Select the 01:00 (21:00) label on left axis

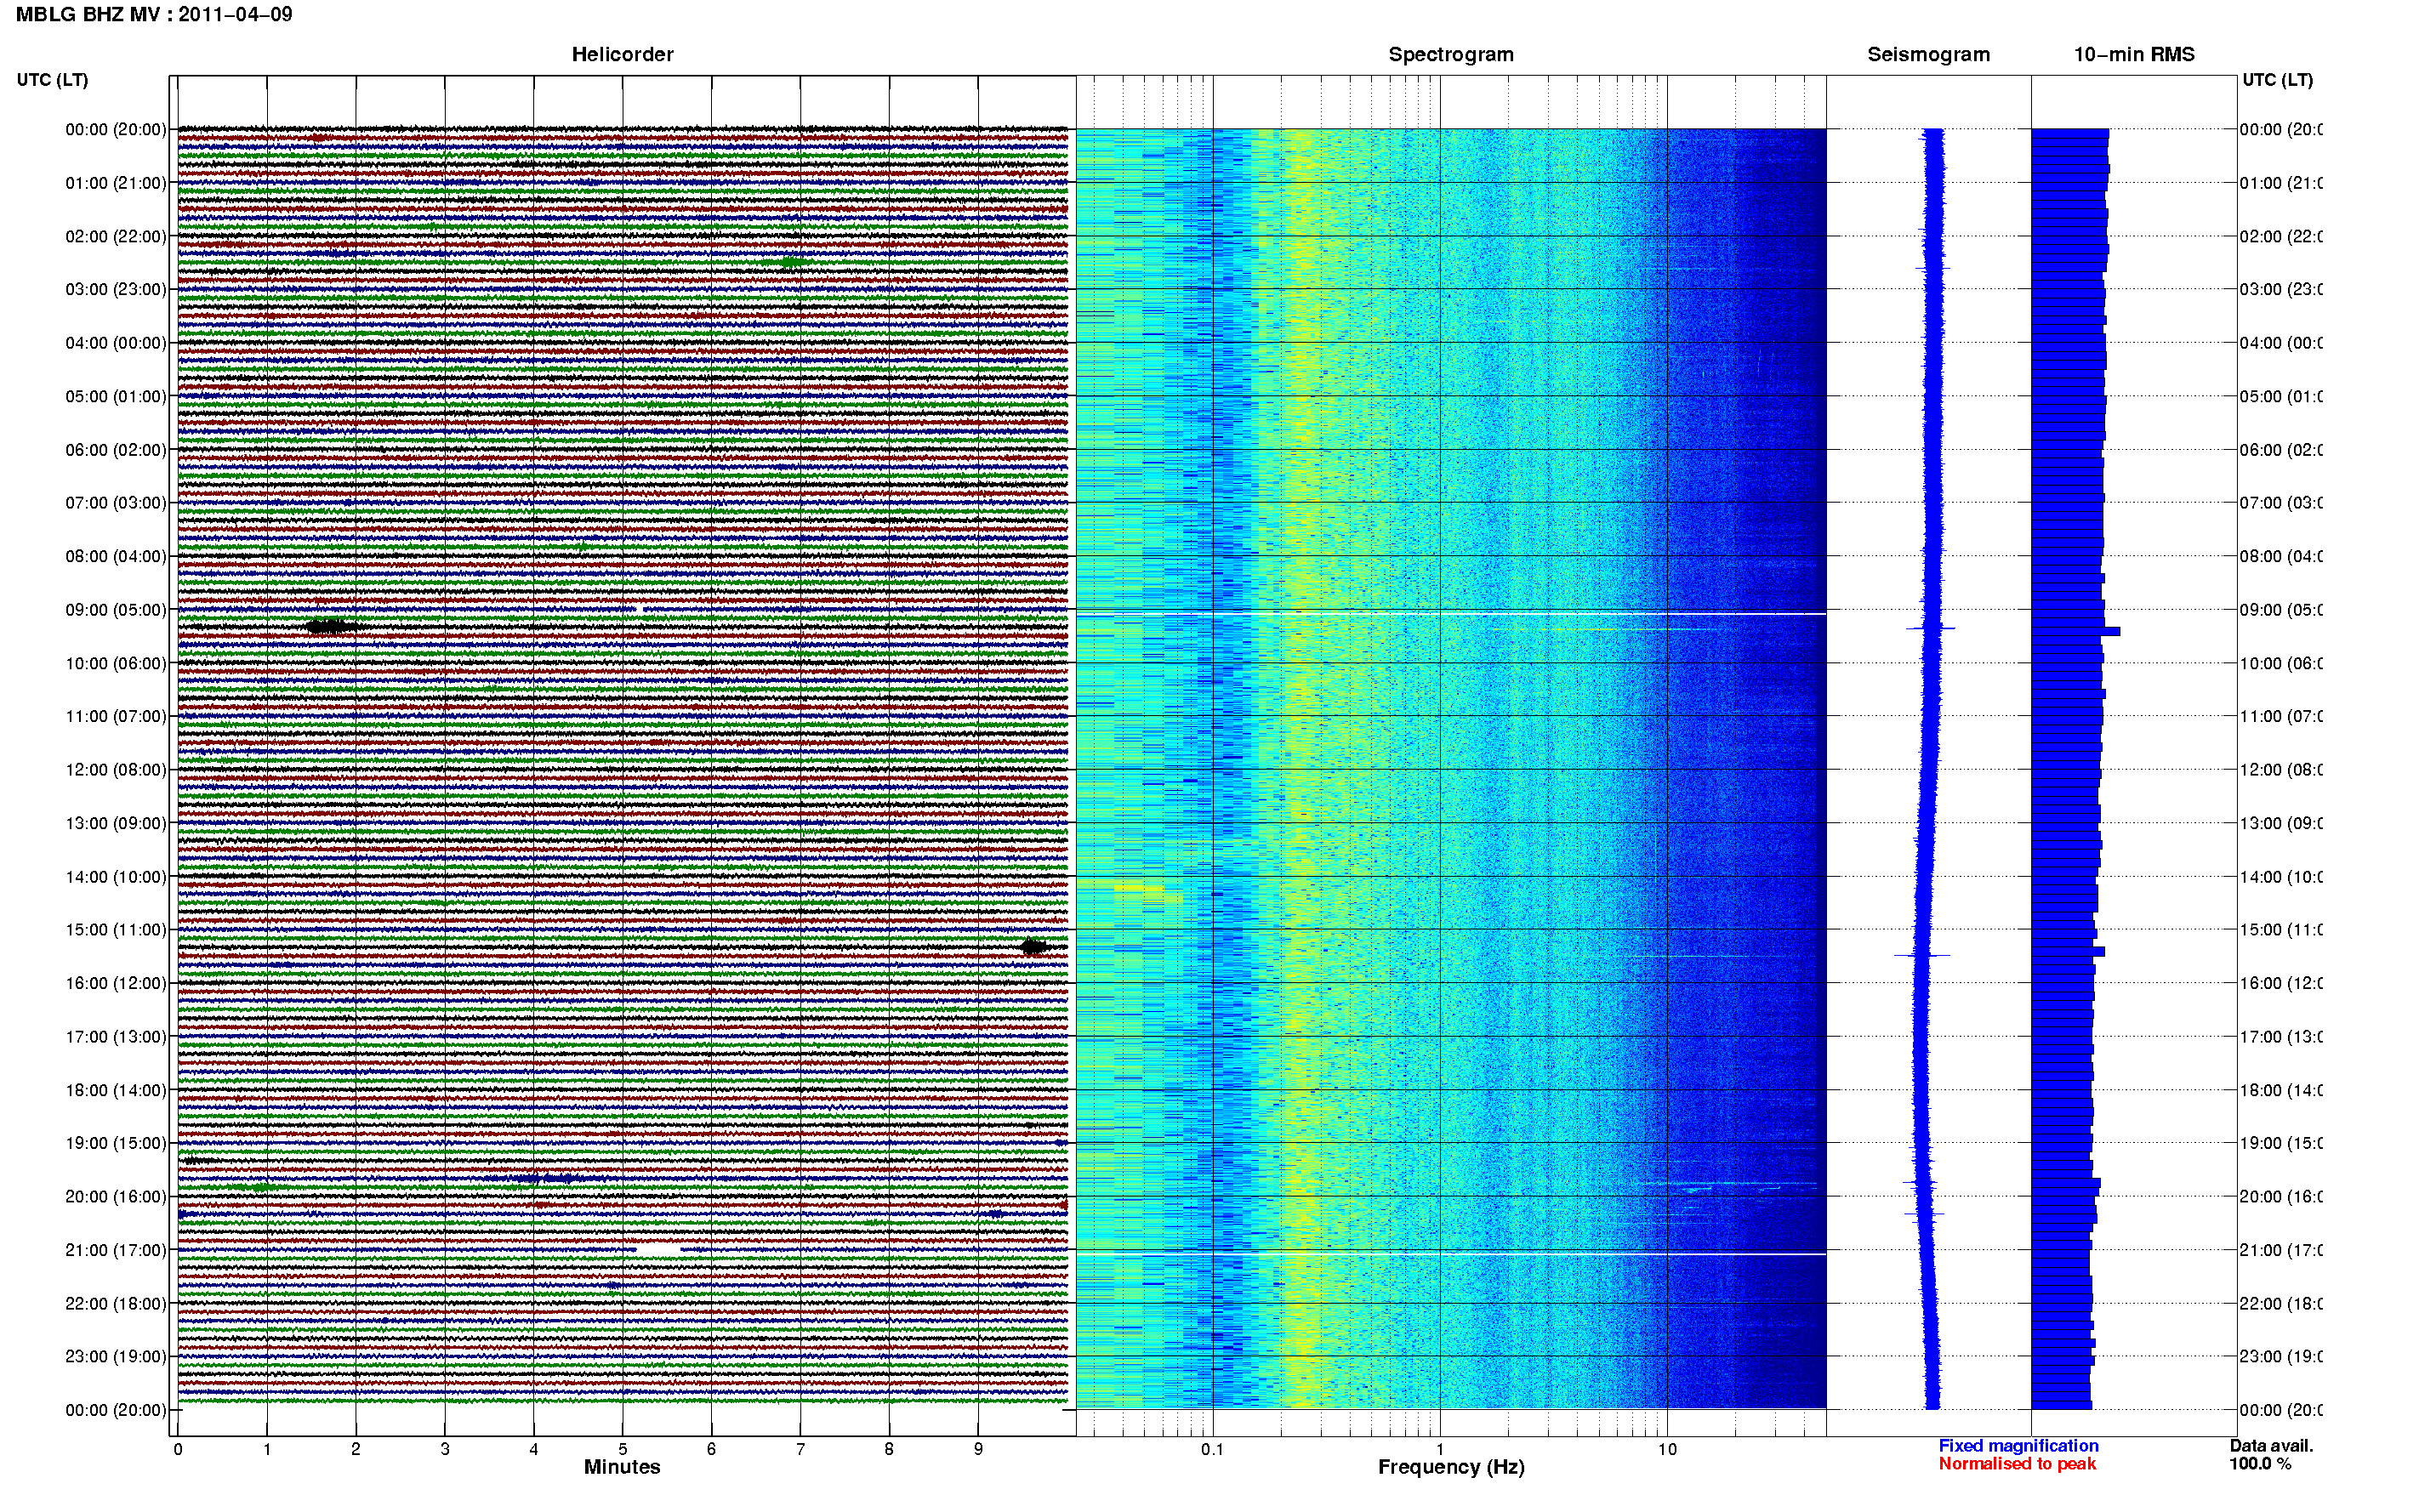pyautogui.click(x=116, y=183)
